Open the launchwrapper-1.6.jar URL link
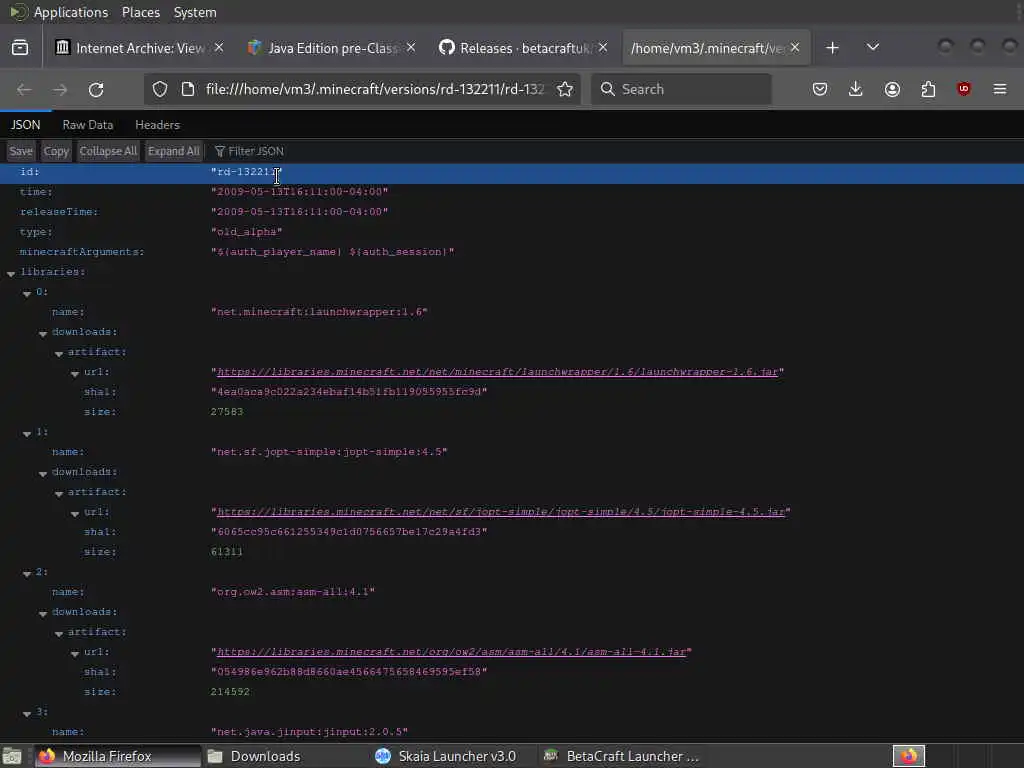This screenshot has width=1024, height=768. pyautogui.click(x=498, y=372)
